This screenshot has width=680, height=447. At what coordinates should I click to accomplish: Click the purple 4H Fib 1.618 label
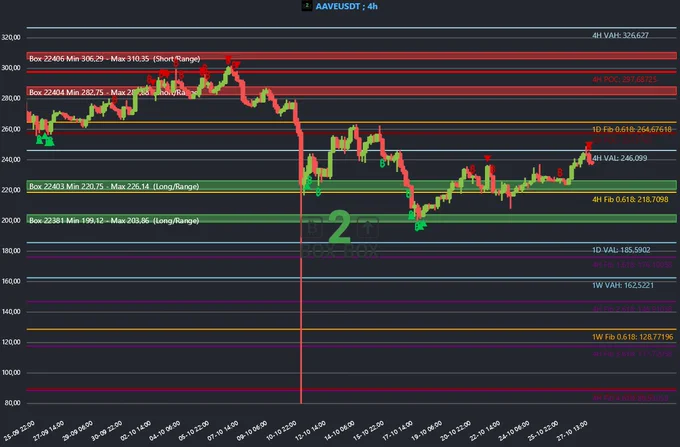pos(632,264)
